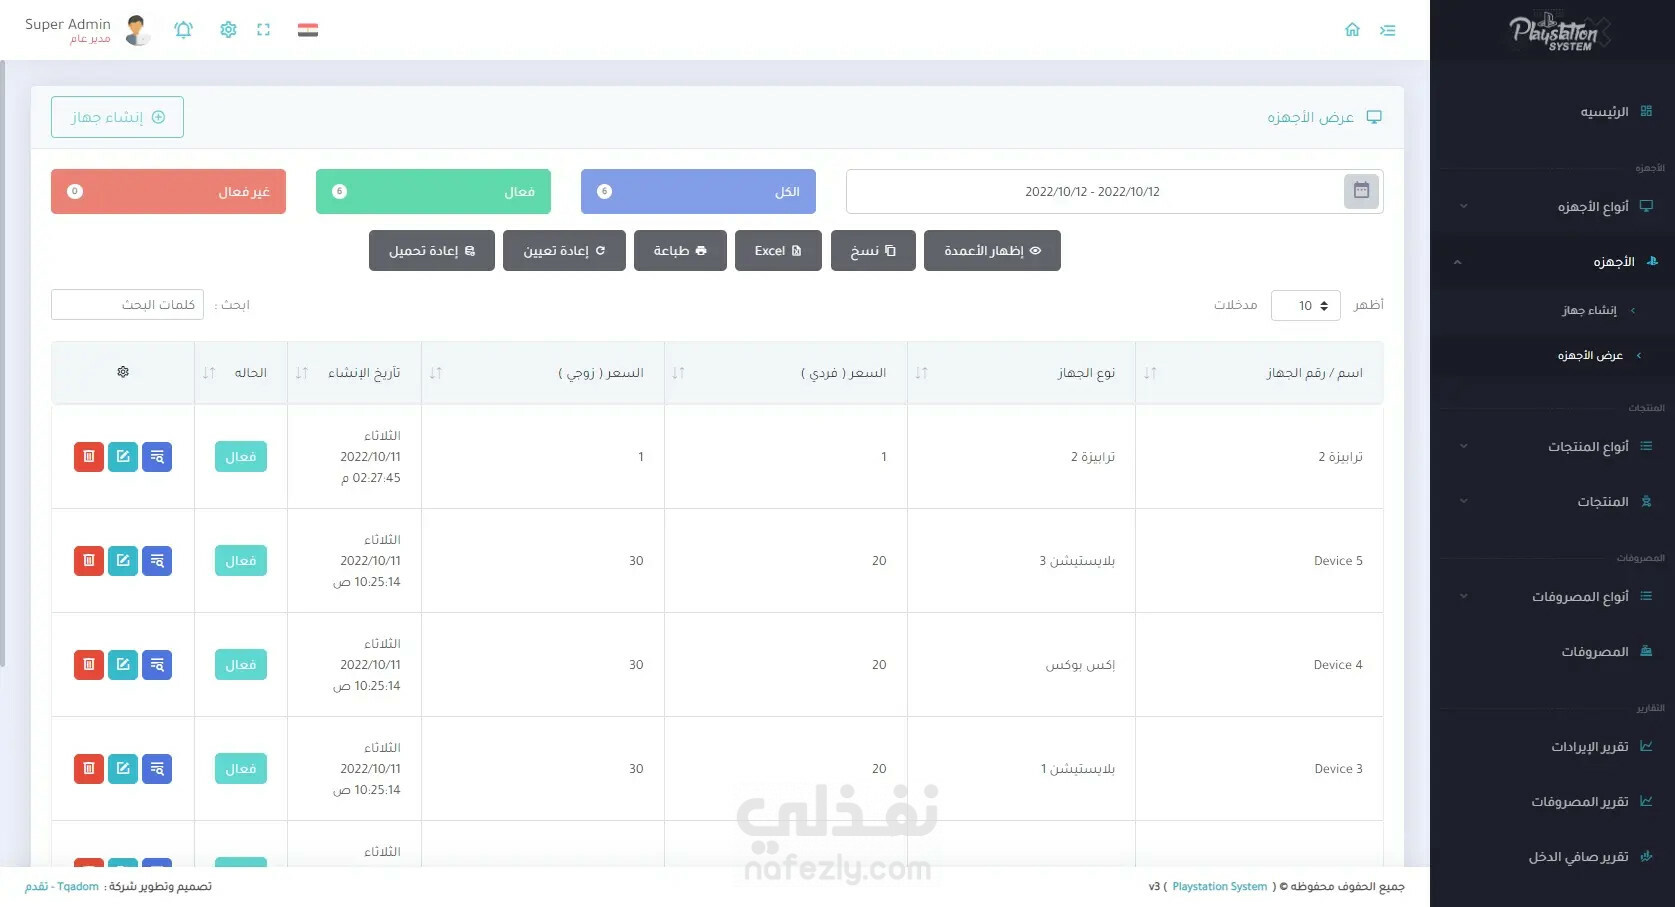Screen dimensions: 1675x907
Task: Open the entries-per-page dropdown showing 10
Action: [1306, 305]
